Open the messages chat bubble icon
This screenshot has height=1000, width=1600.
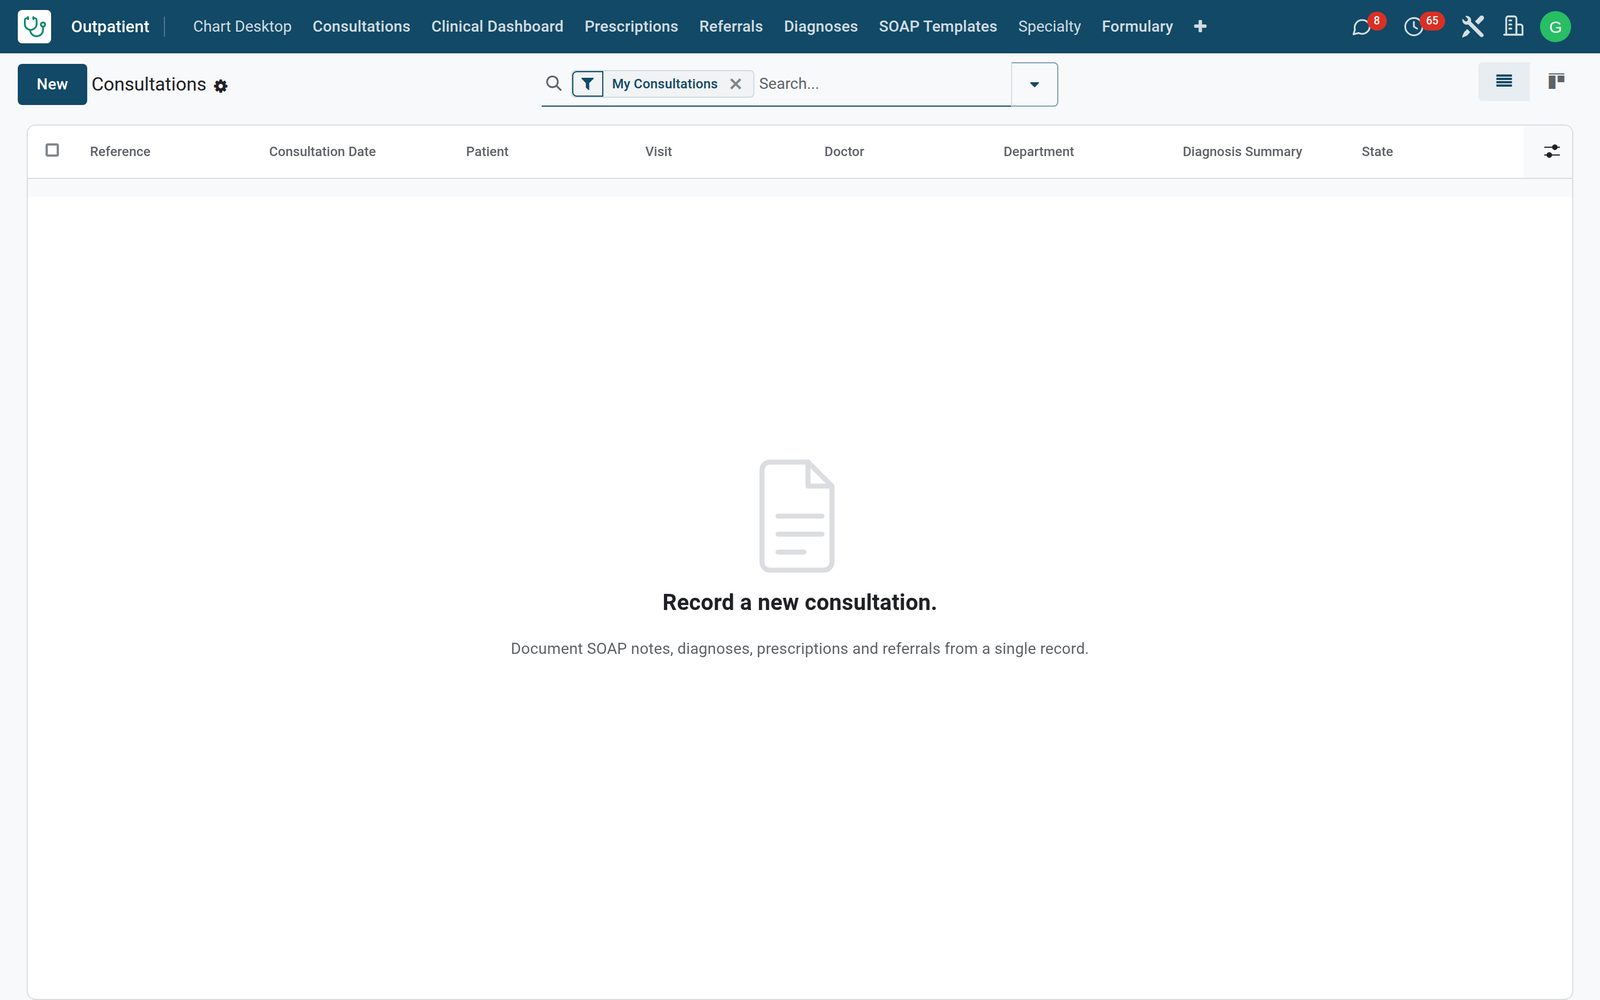(x=1362, y=27)
